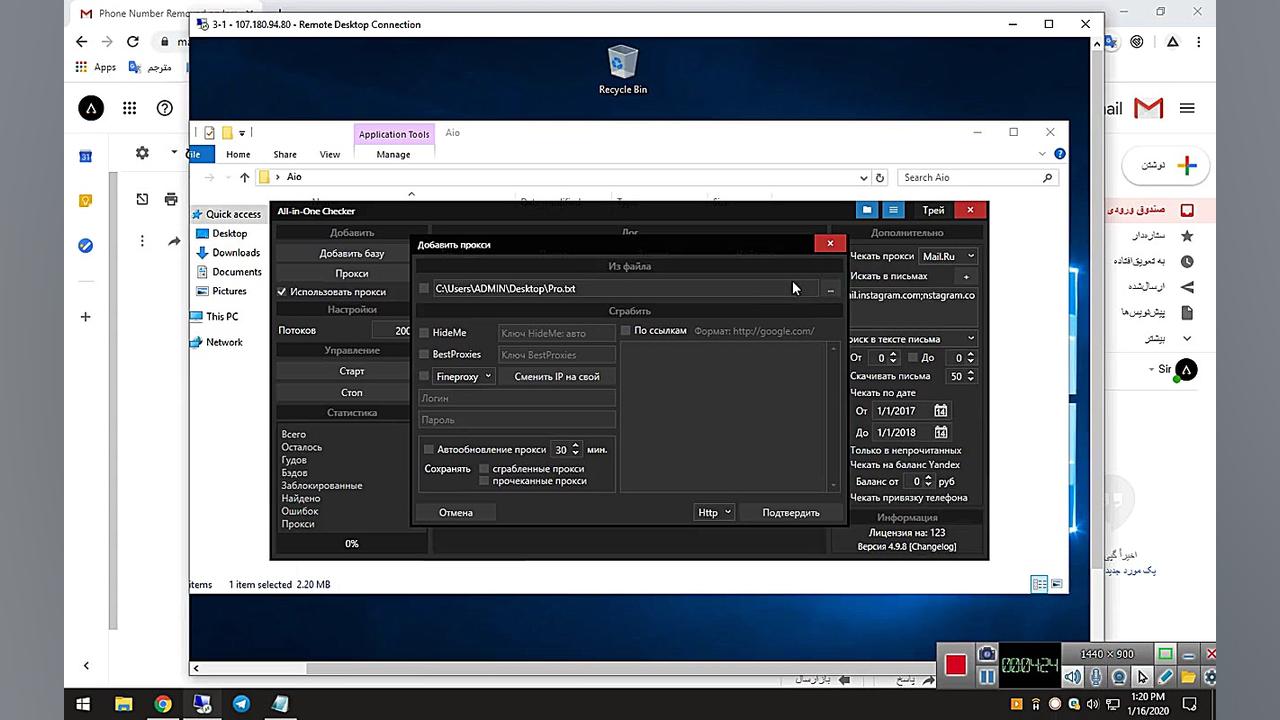
Task: Toggle the Использовать прокси checkbox
Action: (x=283, y=292)
